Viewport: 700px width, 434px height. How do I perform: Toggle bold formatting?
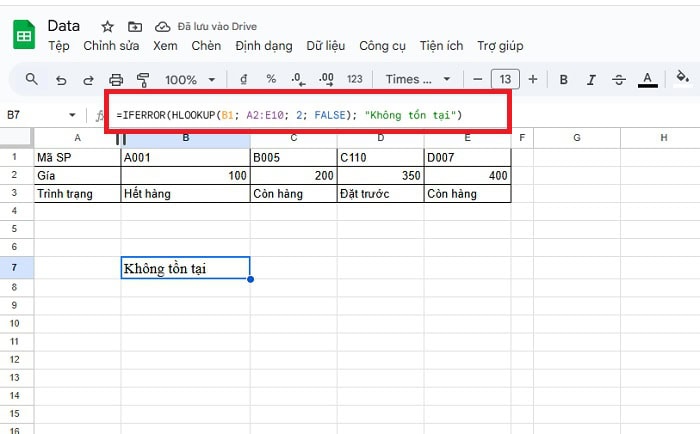point(564,79)
